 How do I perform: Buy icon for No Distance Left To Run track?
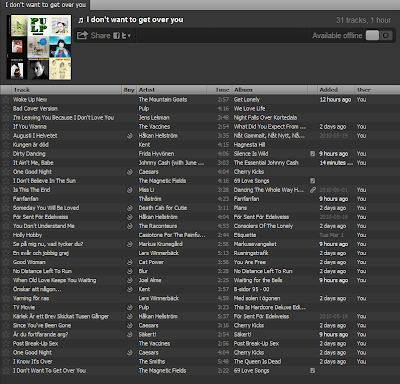(x=130, y=271)
